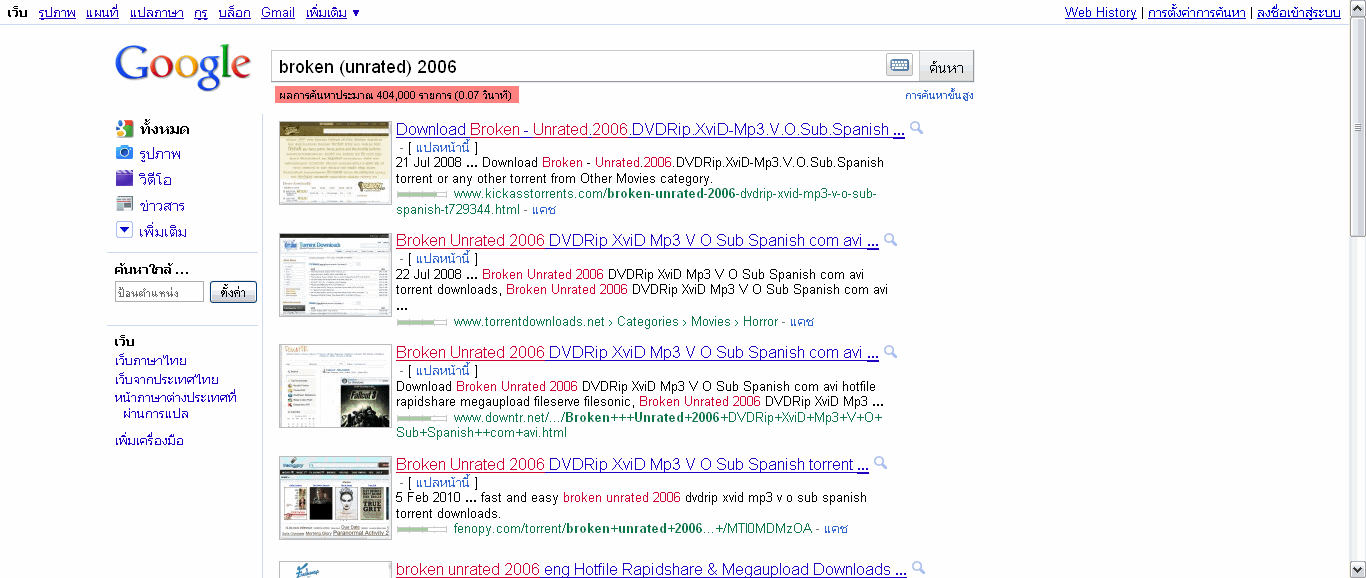Click the ตั้งค่า location set button

point(233,292)
